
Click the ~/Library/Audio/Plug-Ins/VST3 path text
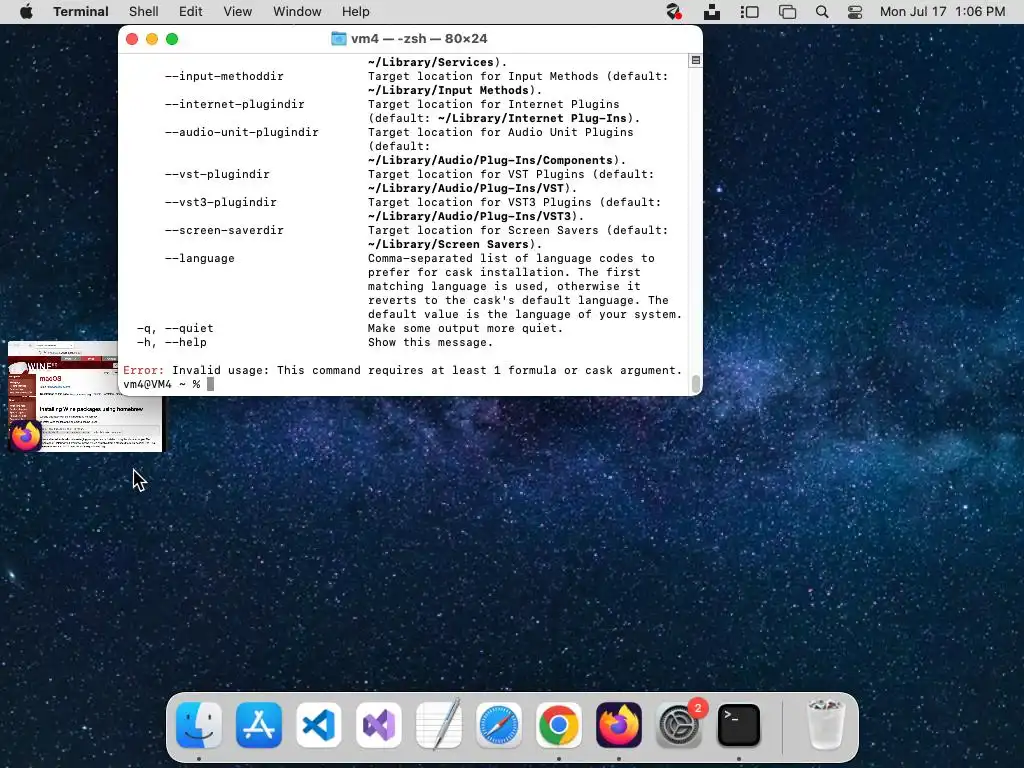tap(470, 216)
